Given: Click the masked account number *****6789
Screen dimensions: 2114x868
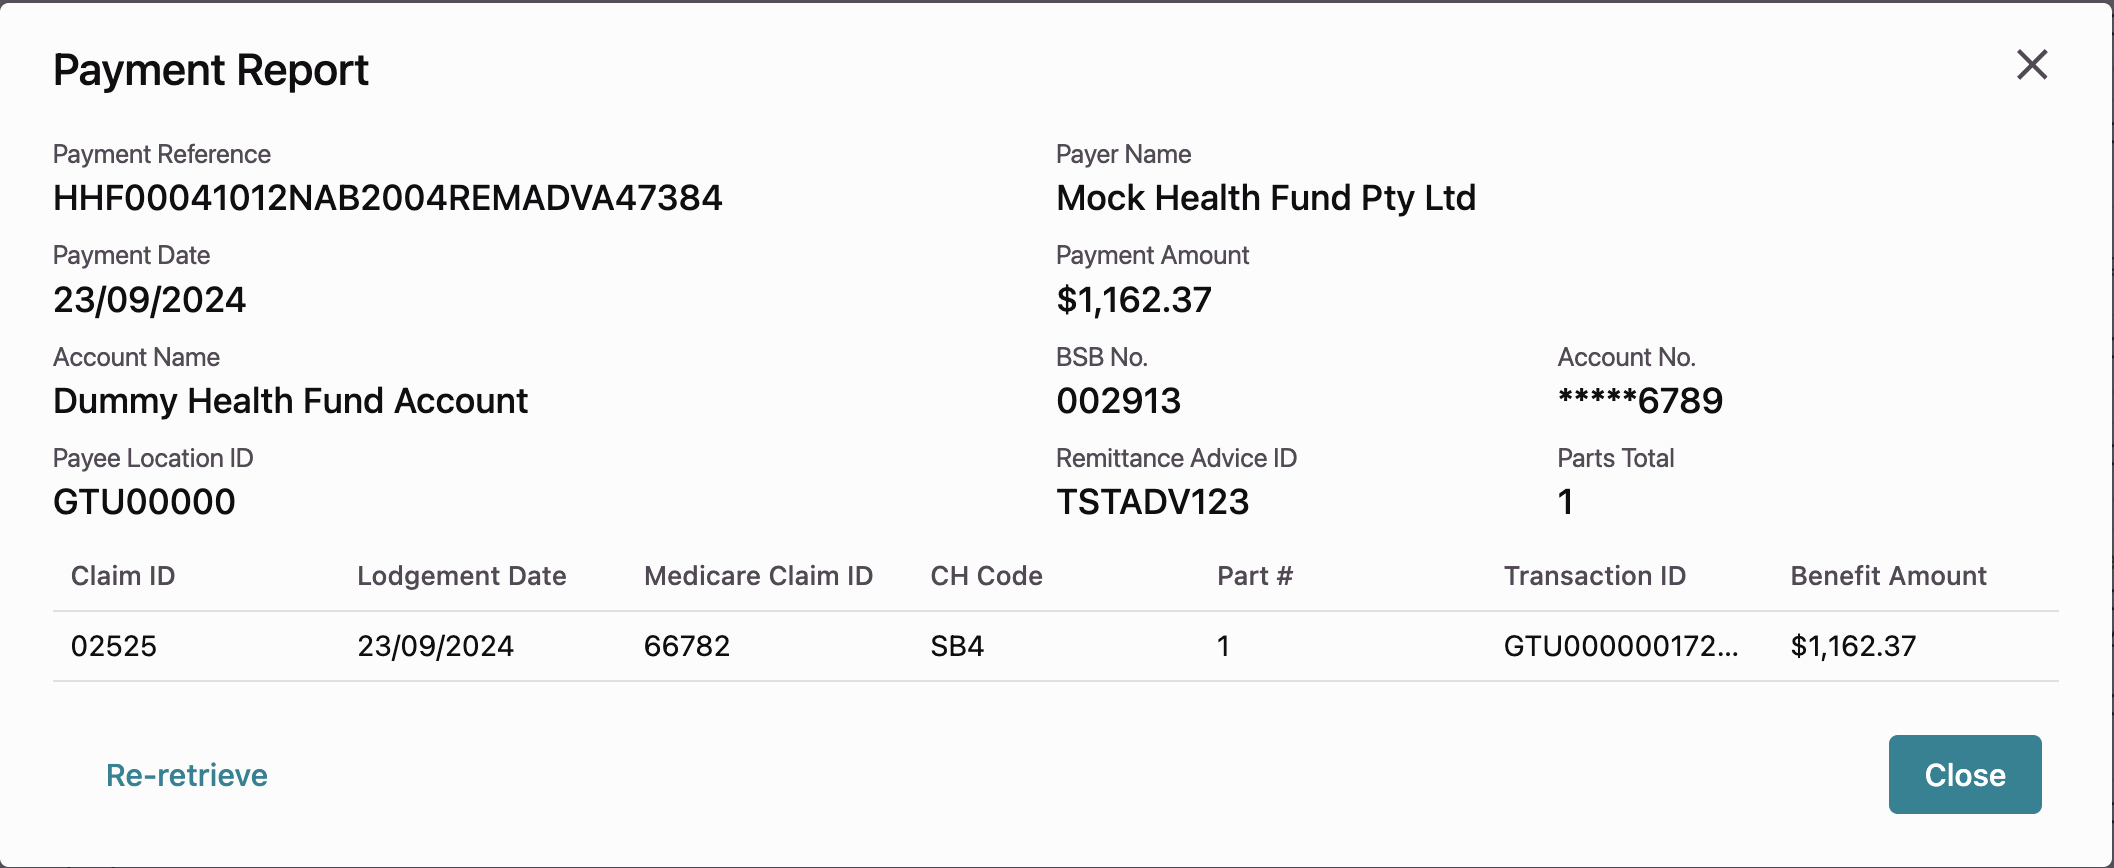Looking at the screenshot, I should 1640,401.
